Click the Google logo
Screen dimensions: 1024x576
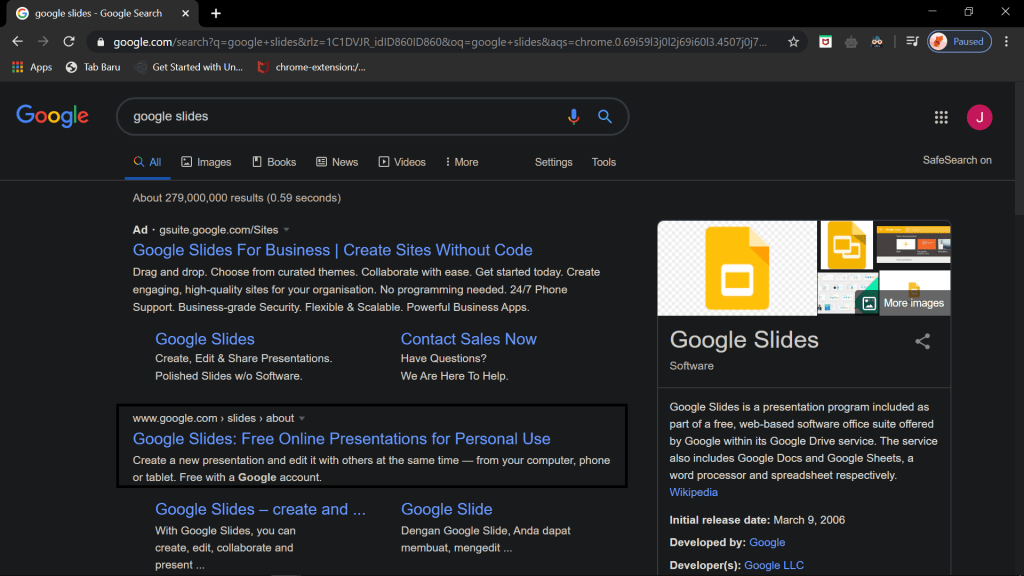pos(53,116)
